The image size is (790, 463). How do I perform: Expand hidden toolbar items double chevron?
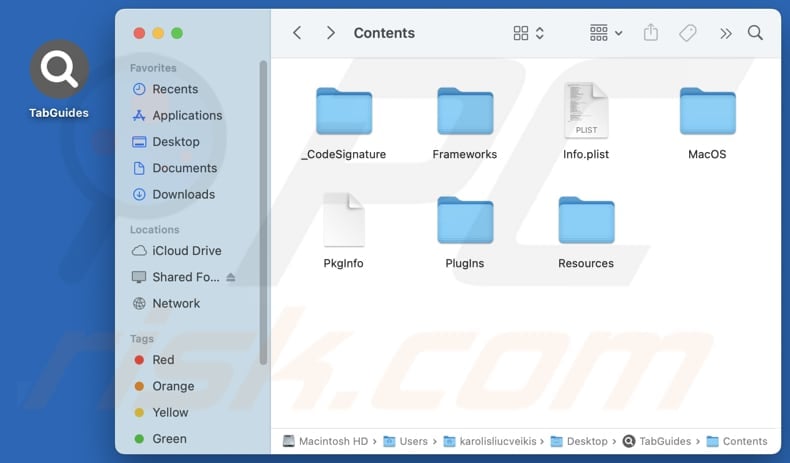(x=726, y=34)
